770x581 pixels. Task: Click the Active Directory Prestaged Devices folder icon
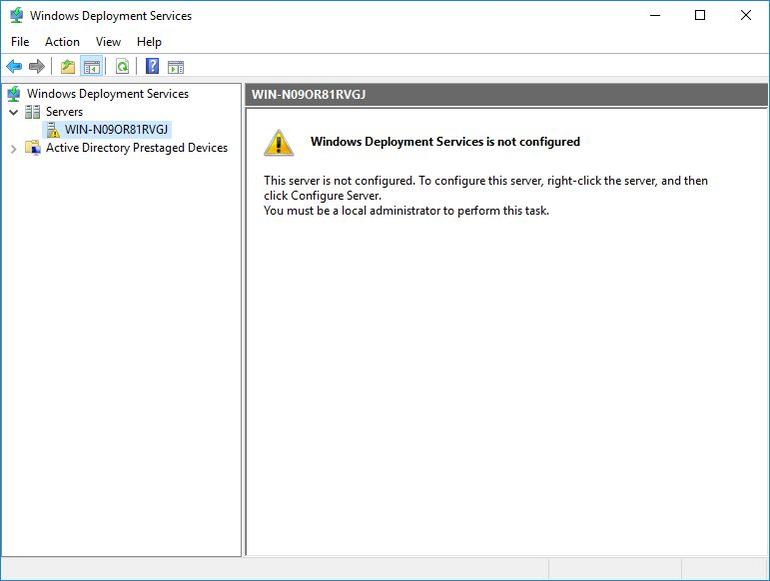[x=33, y=148]
